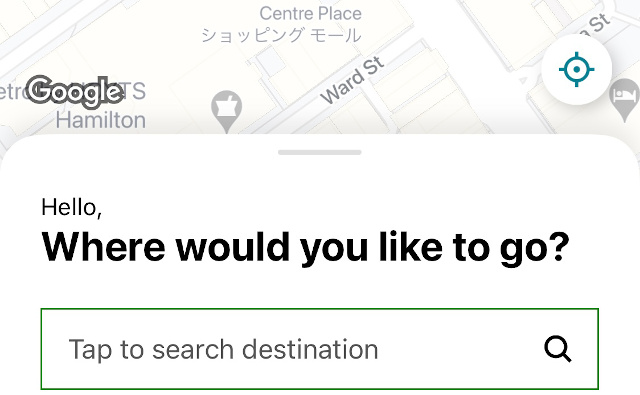
Task: Focus the Tap to search destination field
Action: point(320,349)
